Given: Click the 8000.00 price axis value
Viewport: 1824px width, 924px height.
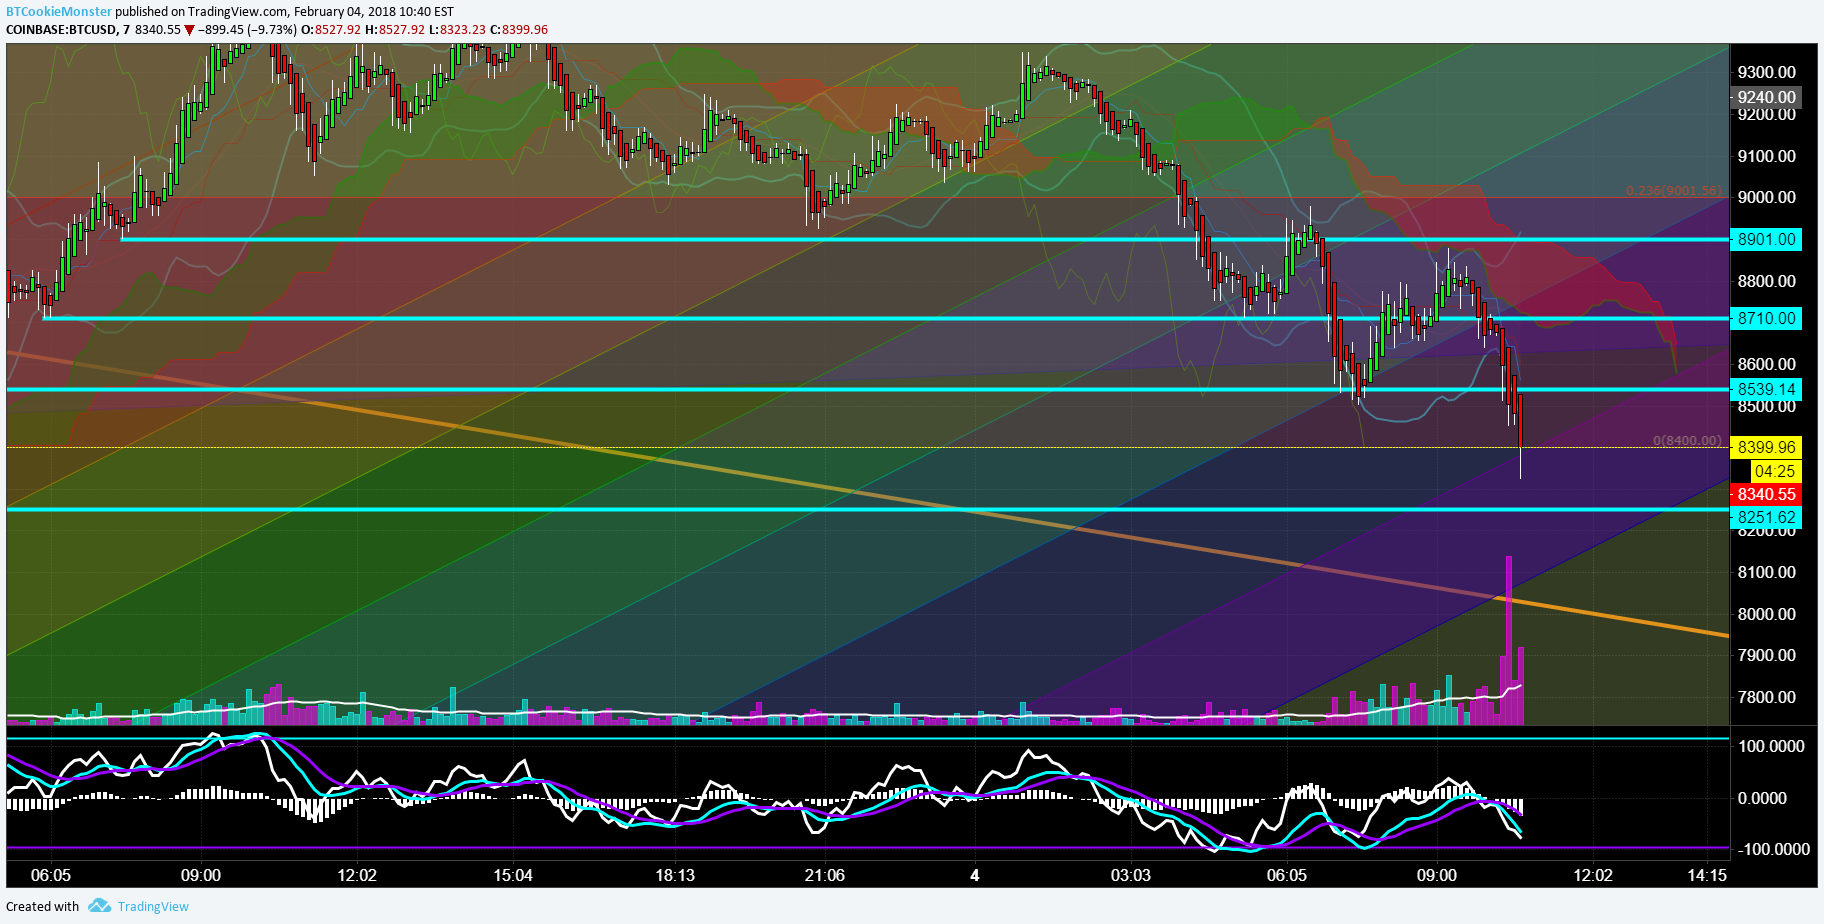Looking at the screenshot, I should (x=1766, y=614).
